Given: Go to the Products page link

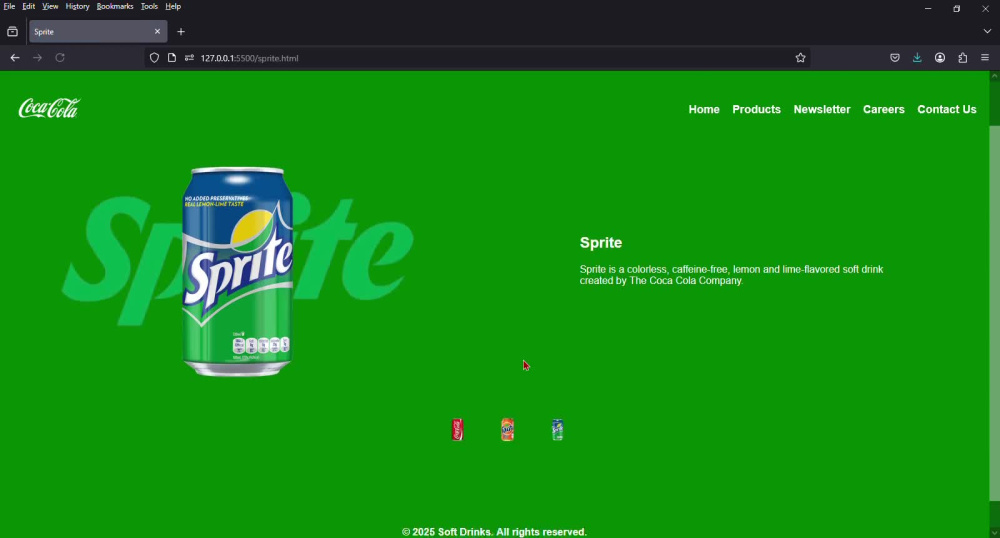Looking at the screenshot, I should tap(756, 110).
